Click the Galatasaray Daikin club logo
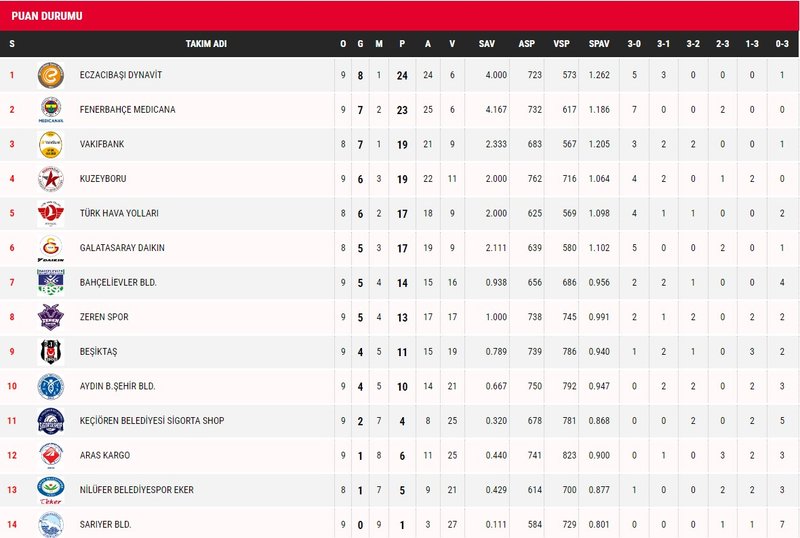The image size is (800, 538). [50, 248]
